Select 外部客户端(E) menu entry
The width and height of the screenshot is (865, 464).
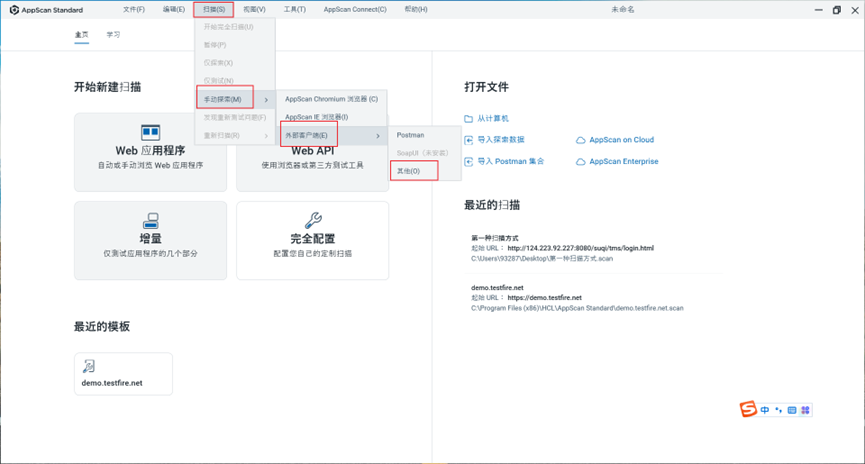coord(331,136)
